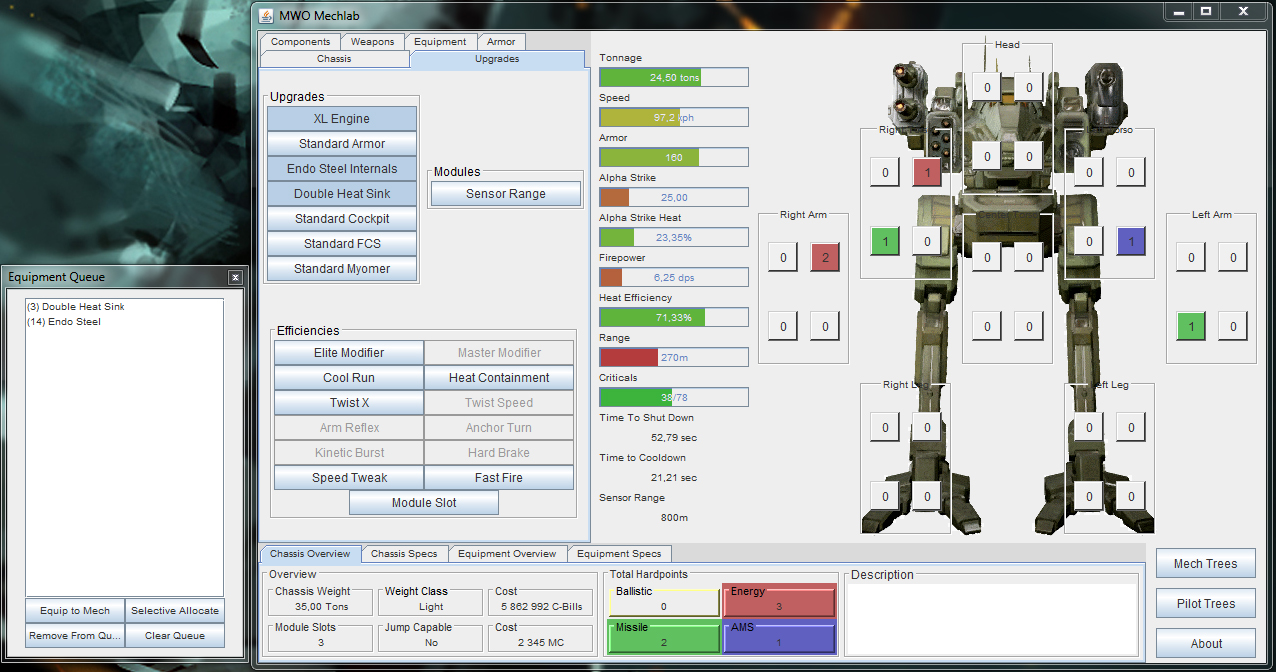Click the Firepower bar showing 6,25 dps
Image resolution: width=1276 pixels, height=672 pixels.
pos(674,277)
